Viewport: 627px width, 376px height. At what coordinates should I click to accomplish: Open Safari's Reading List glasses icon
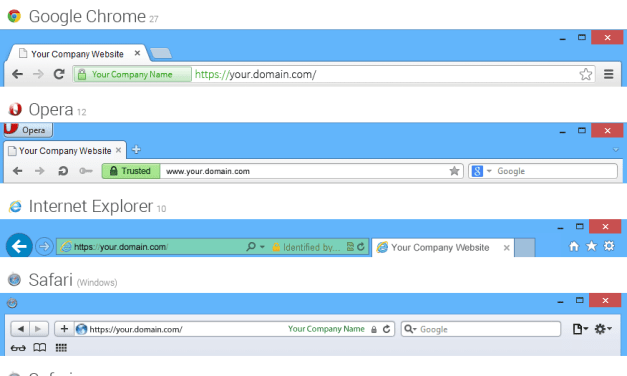18,348
